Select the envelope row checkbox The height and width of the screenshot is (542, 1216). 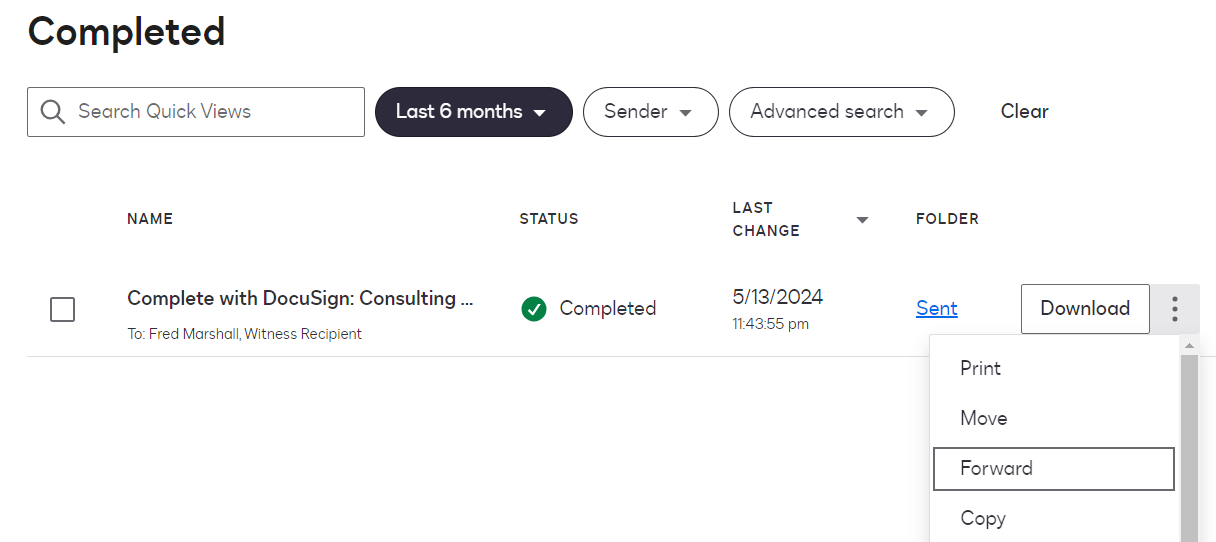tap(62, 310)
